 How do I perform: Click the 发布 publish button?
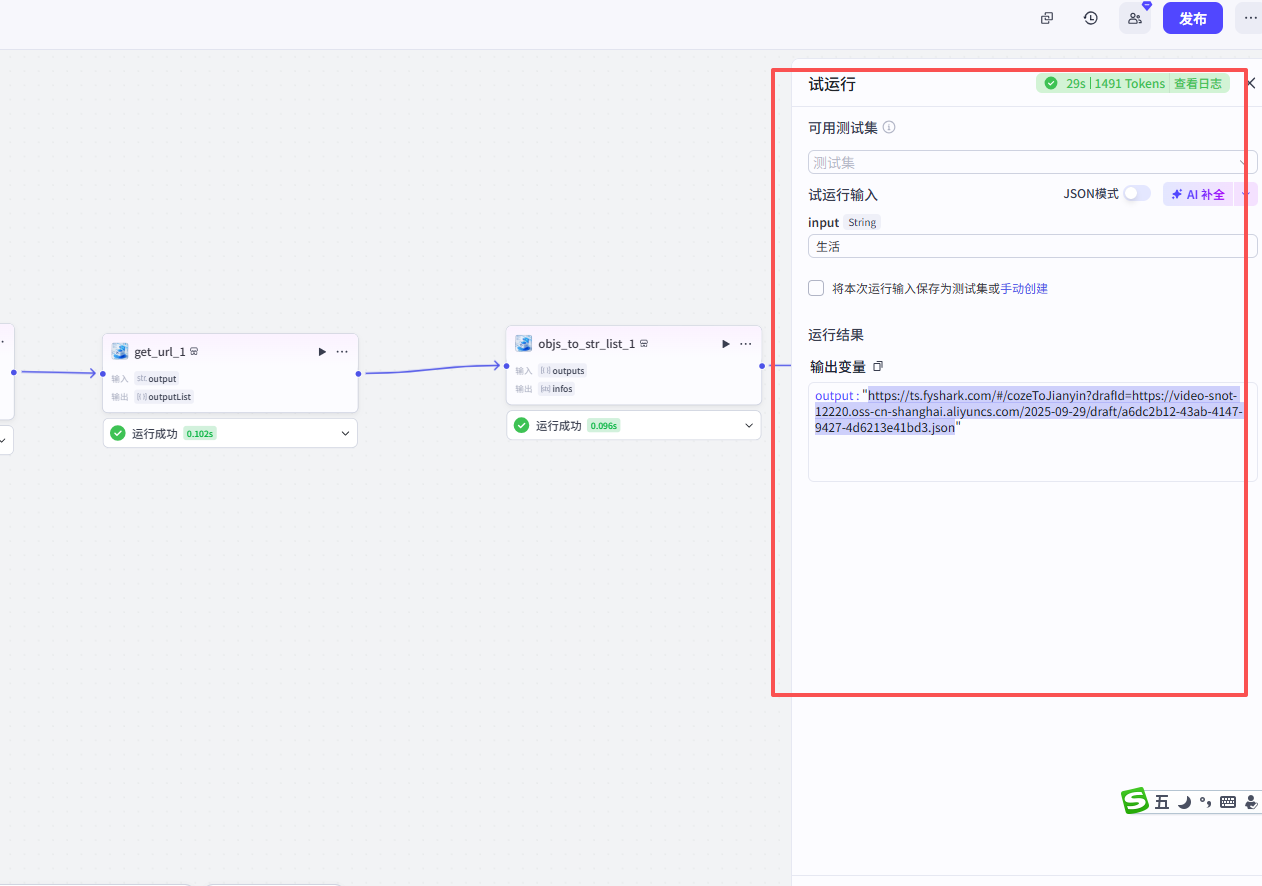(x=1193, y=18)
